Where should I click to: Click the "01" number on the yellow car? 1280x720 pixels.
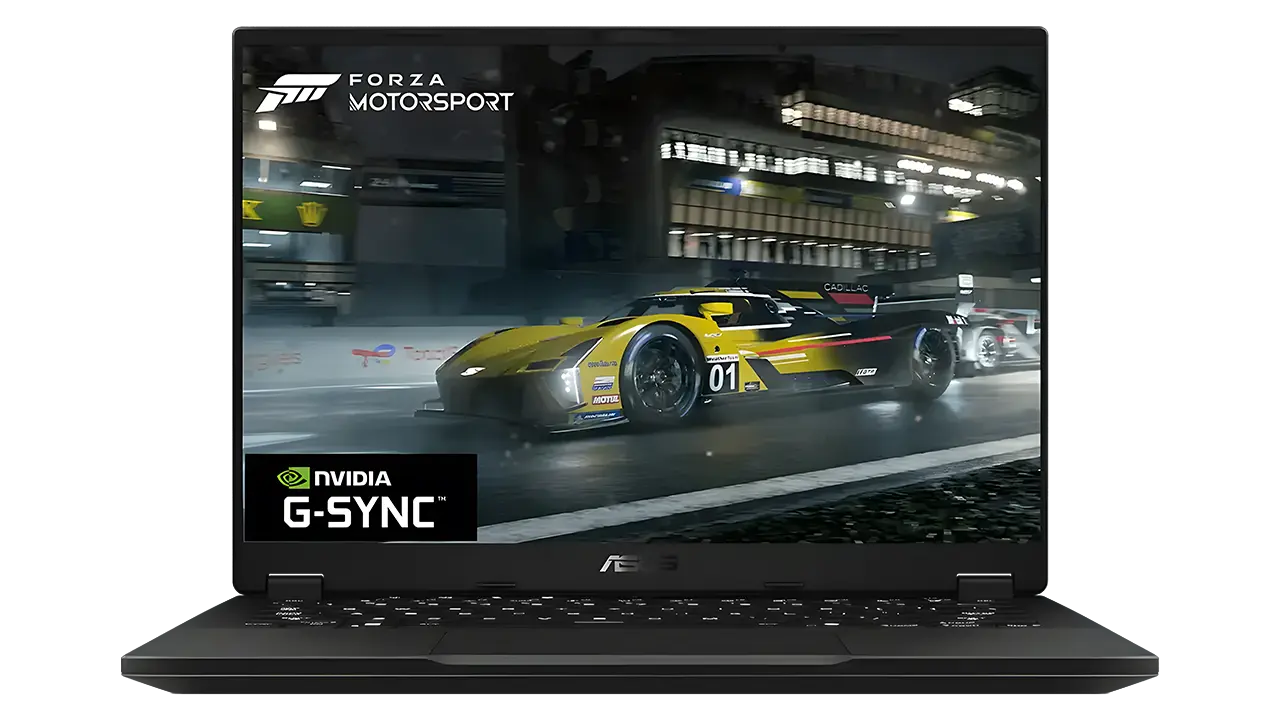(722, 378)
